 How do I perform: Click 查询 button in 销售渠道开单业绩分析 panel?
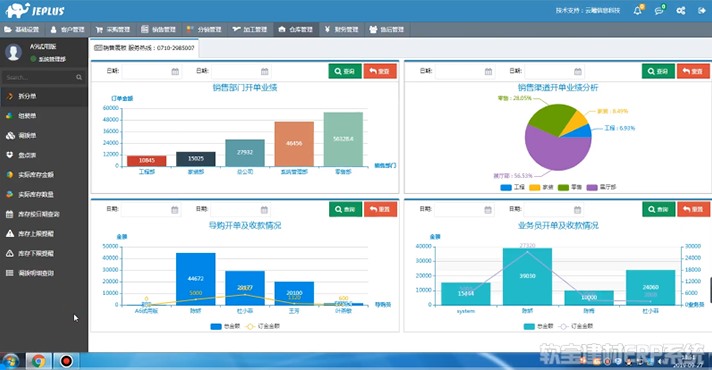pos(658,71)
